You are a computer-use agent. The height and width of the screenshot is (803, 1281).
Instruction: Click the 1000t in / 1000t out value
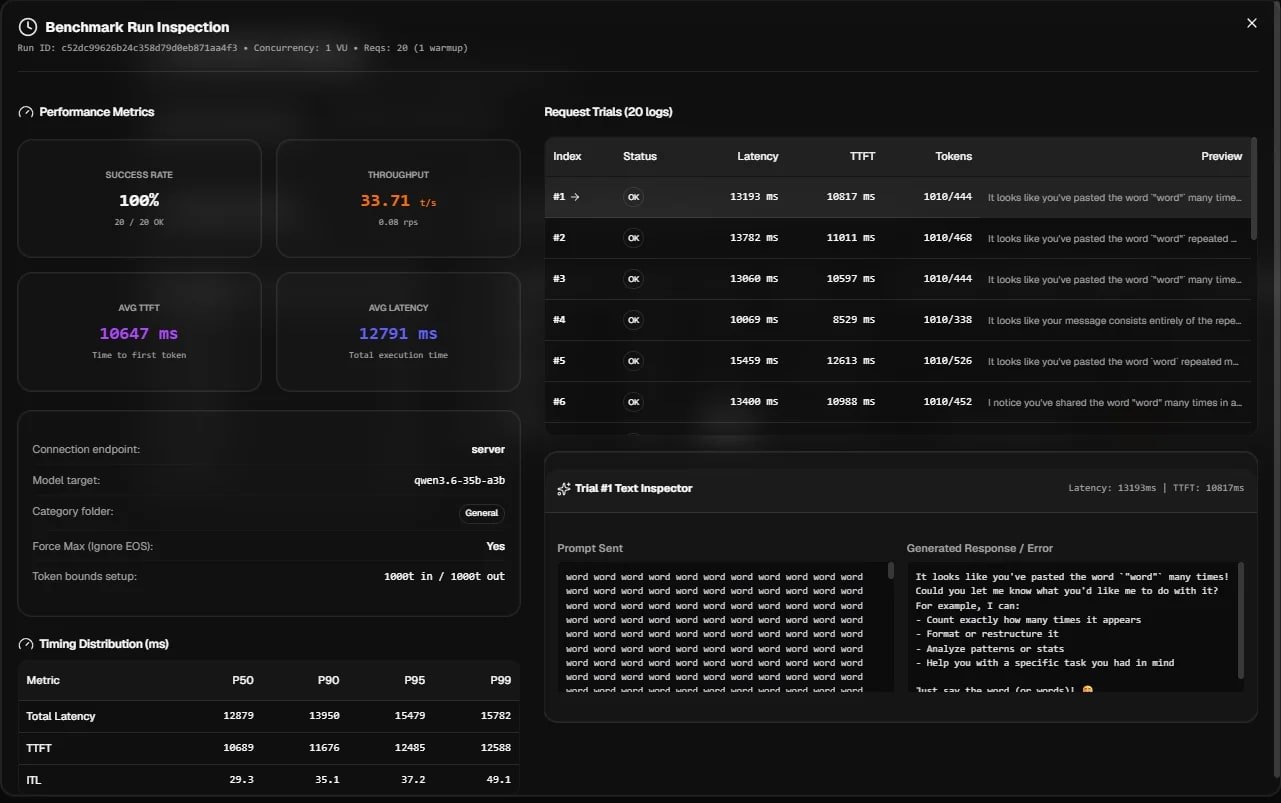click(x=445, y=576)
